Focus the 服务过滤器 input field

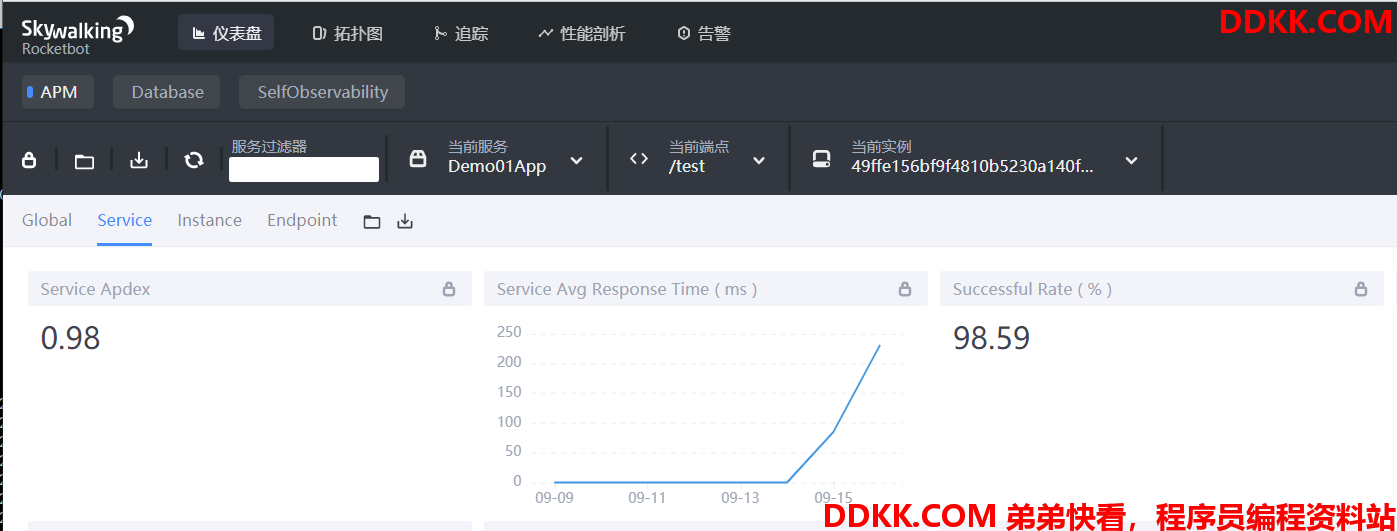click(x=304, y=169)
